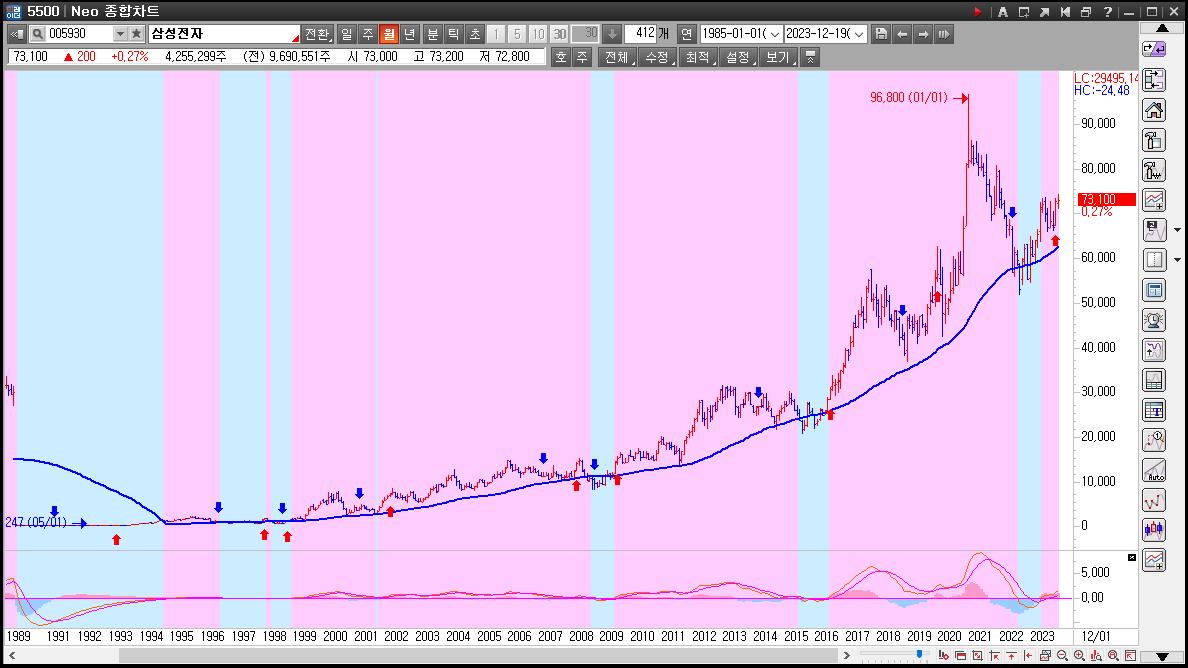The image size is (1188, 668).
Task: Click the 삼성전자 stock name field
Action: coord(224,34)
